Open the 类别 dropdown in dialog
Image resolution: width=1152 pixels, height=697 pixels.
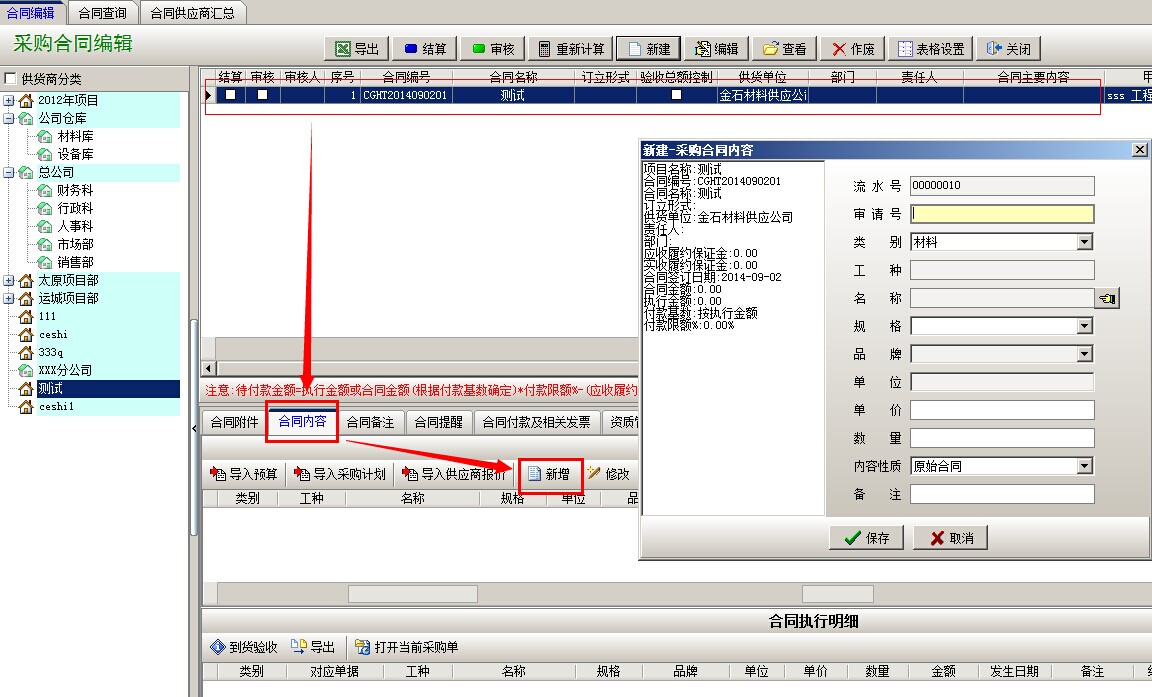click(x=1085, y=242)
